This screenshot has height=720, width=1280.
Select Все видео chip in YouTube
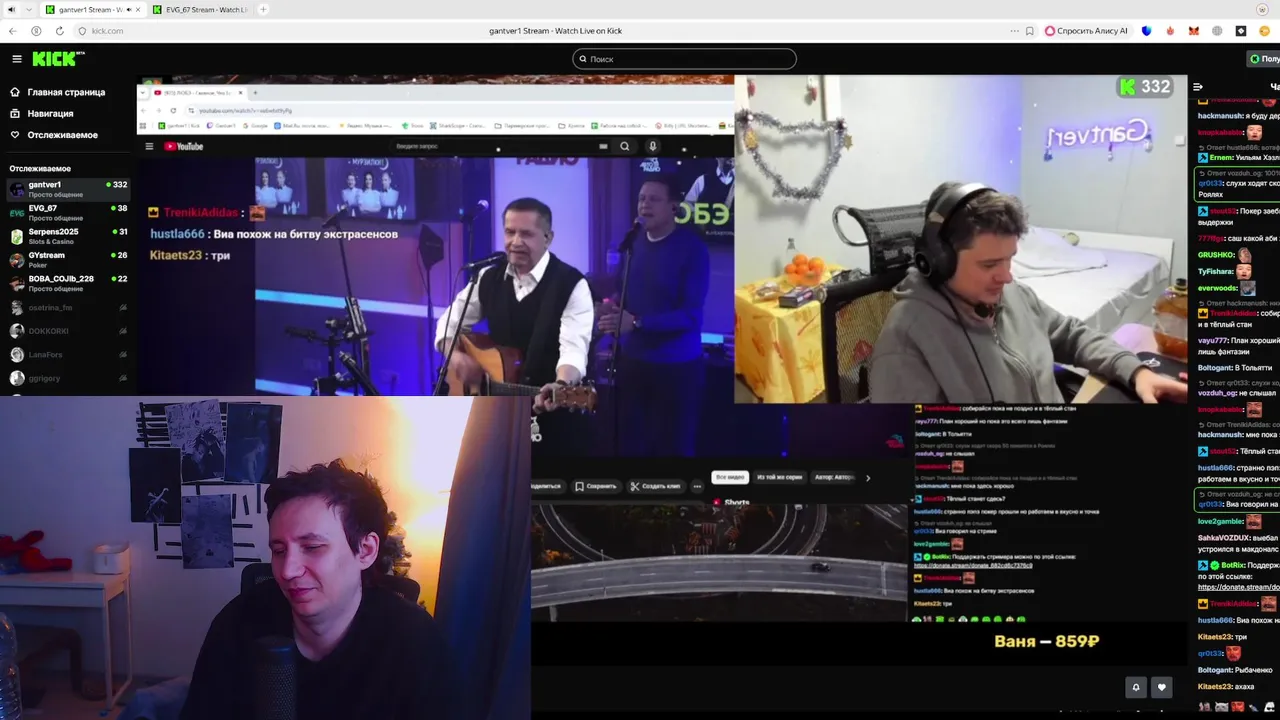730,477
